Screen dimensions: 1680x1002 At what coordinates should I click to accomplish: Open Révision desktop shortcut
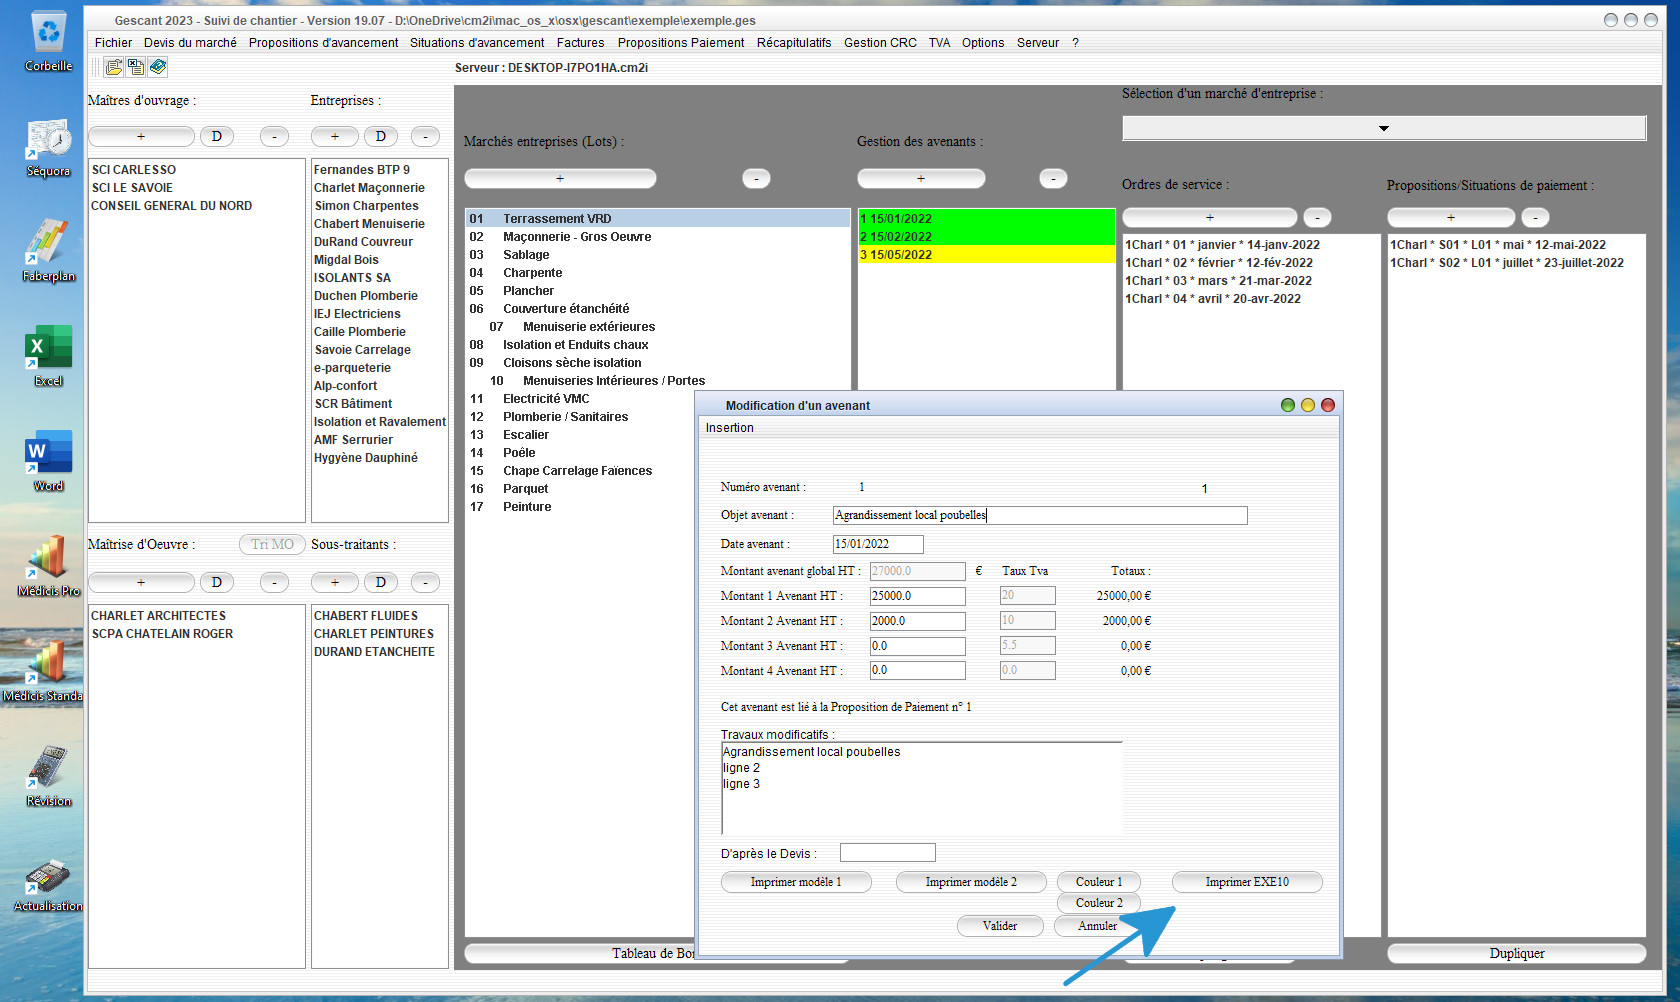coord(48,776)
